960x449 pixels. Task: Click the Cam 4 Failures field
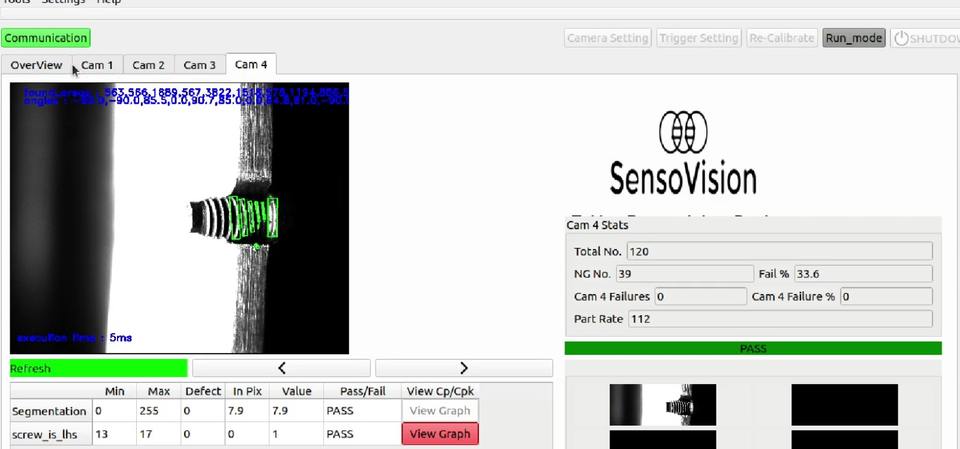(700, 296)
